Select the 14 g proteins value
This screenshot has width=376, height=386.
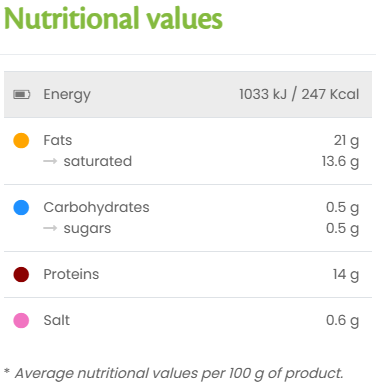tap(346, 275)
